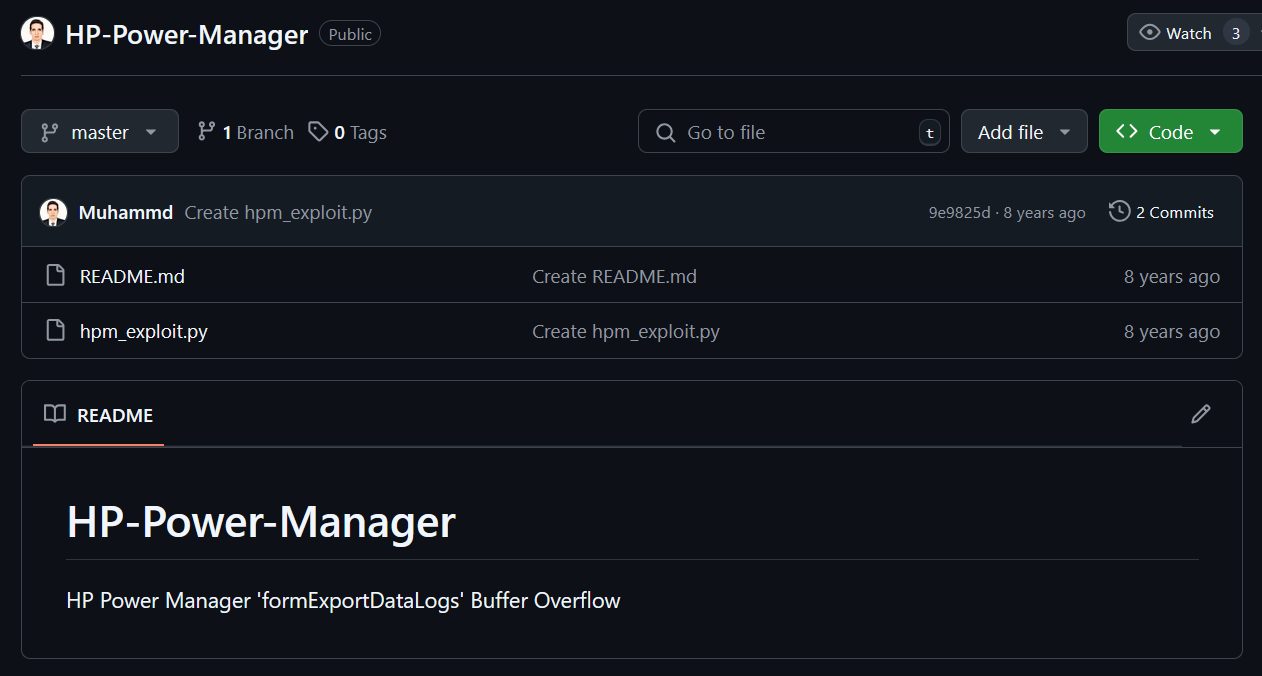
Task: Open the README.md file
Action: click(x=132, y=276)
